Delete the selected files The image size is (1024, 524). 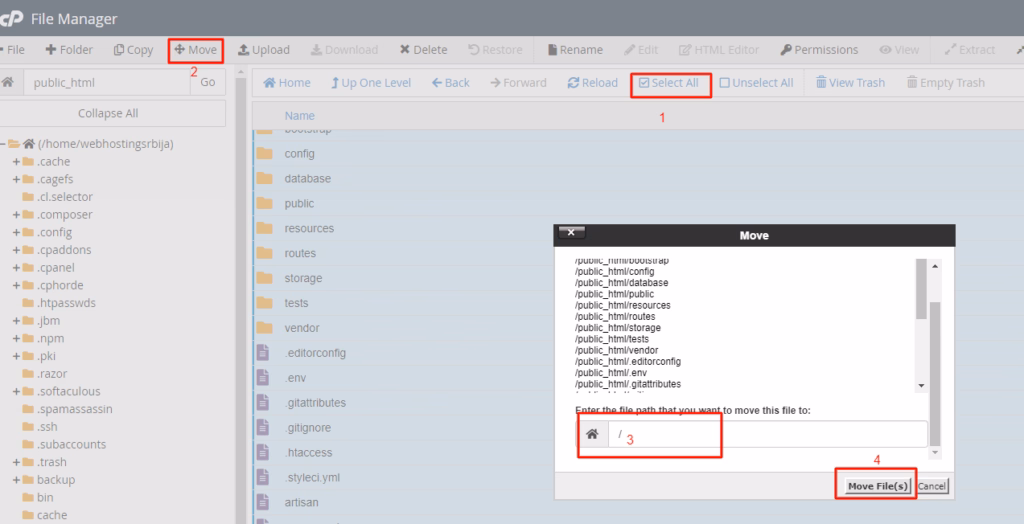(x=423, y=50)
